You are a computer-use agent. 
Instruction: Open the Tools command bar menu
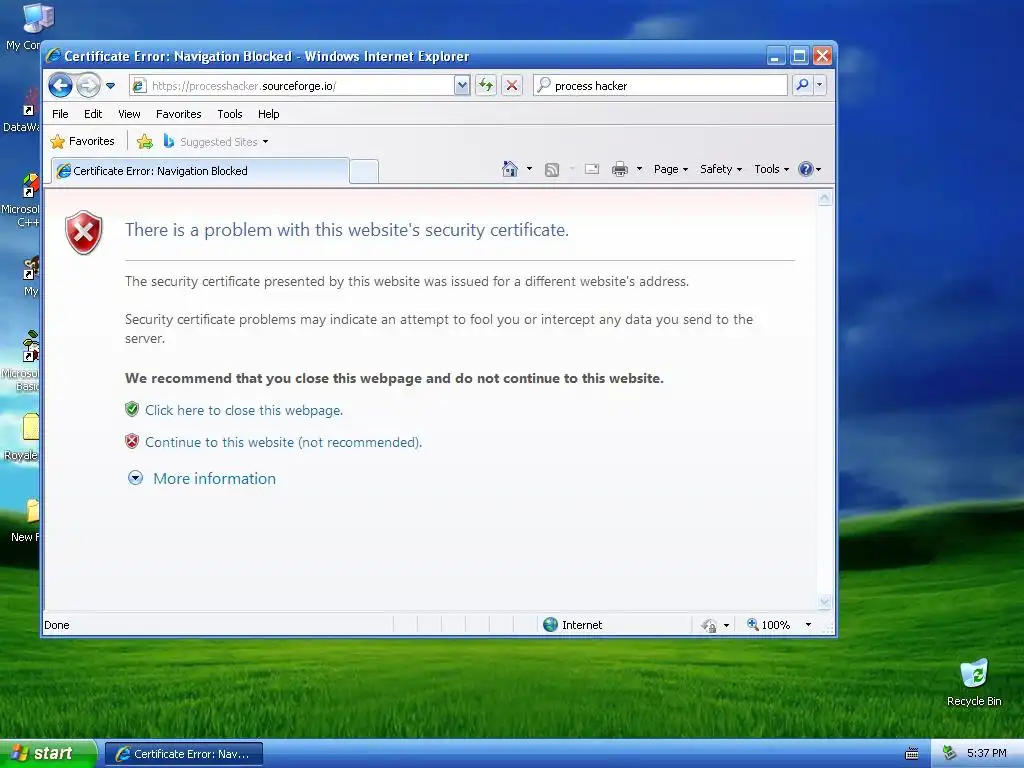(771, 169)
